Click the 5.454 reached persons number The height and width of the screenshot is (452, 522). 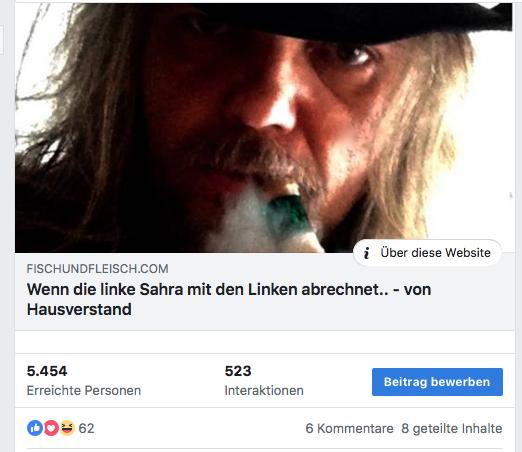(47, 371)
